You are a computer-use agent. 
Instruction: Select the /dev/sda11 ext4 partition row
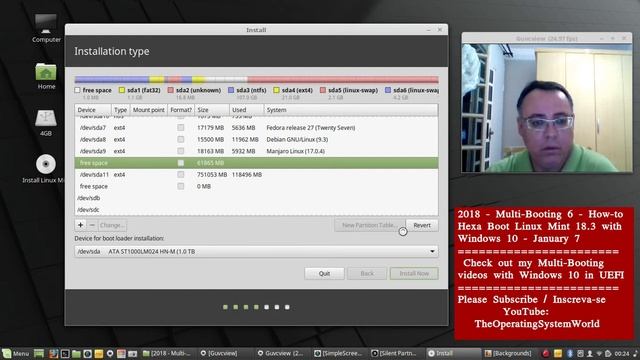pos(256,174)
